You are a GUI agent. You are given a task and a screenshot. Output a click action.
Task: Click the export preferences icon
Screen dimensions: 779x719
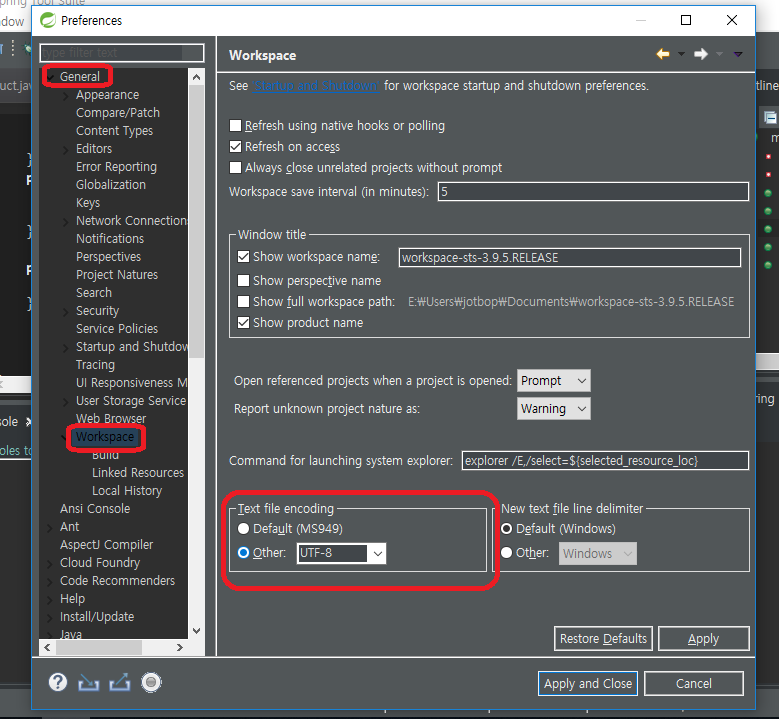tap(120, 683)
